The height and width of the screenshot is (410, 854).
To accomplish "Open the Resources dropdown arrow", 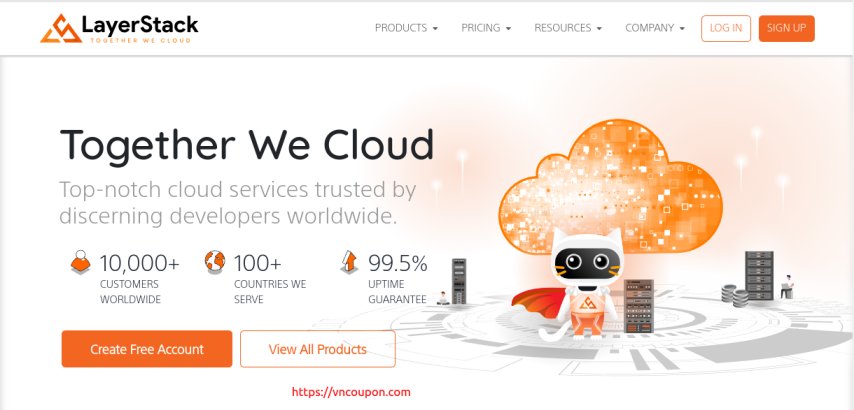I will (x=599, y=28).
